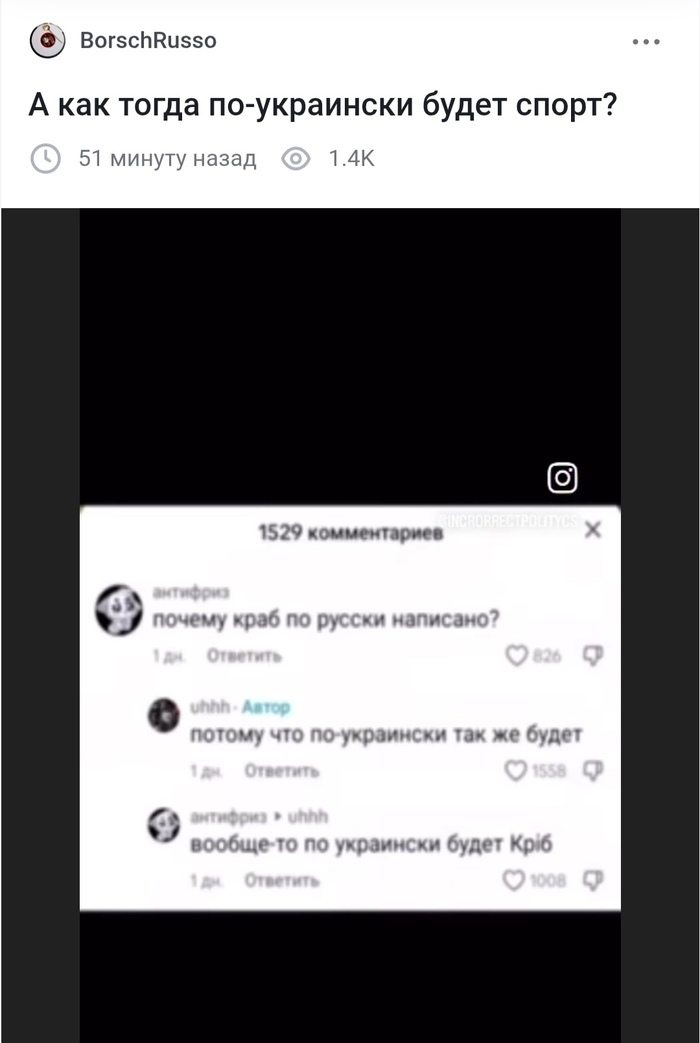
Task: Like the uhhh author reply with 1558 likes
Action: coord(516,770)
